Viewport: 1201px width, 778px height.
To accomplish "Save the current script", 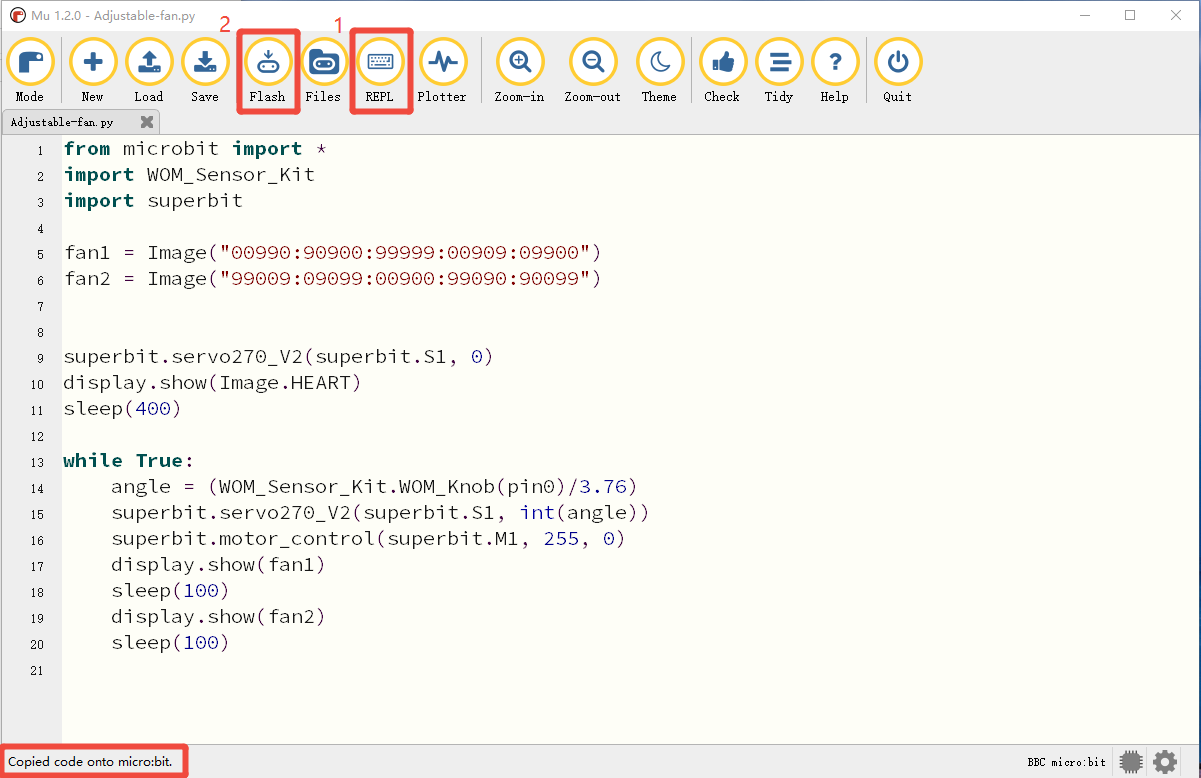I will pyautogui.click(x=205, y=71).
